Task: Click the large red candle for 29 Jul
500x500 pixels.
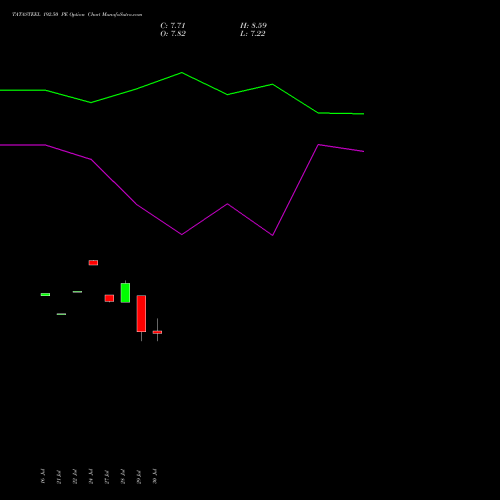Action: coord(141,313)
